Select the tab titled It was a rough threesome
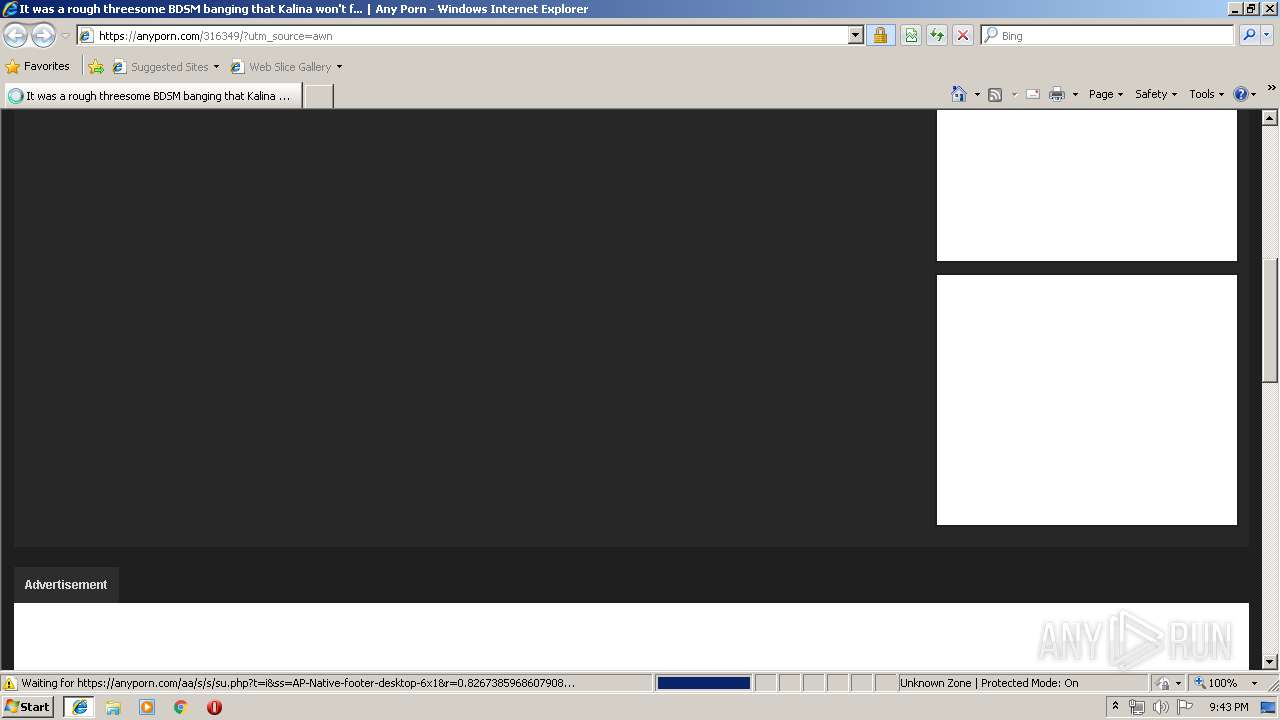This screenshot has width=1280, height=720. tap(153, 96)
